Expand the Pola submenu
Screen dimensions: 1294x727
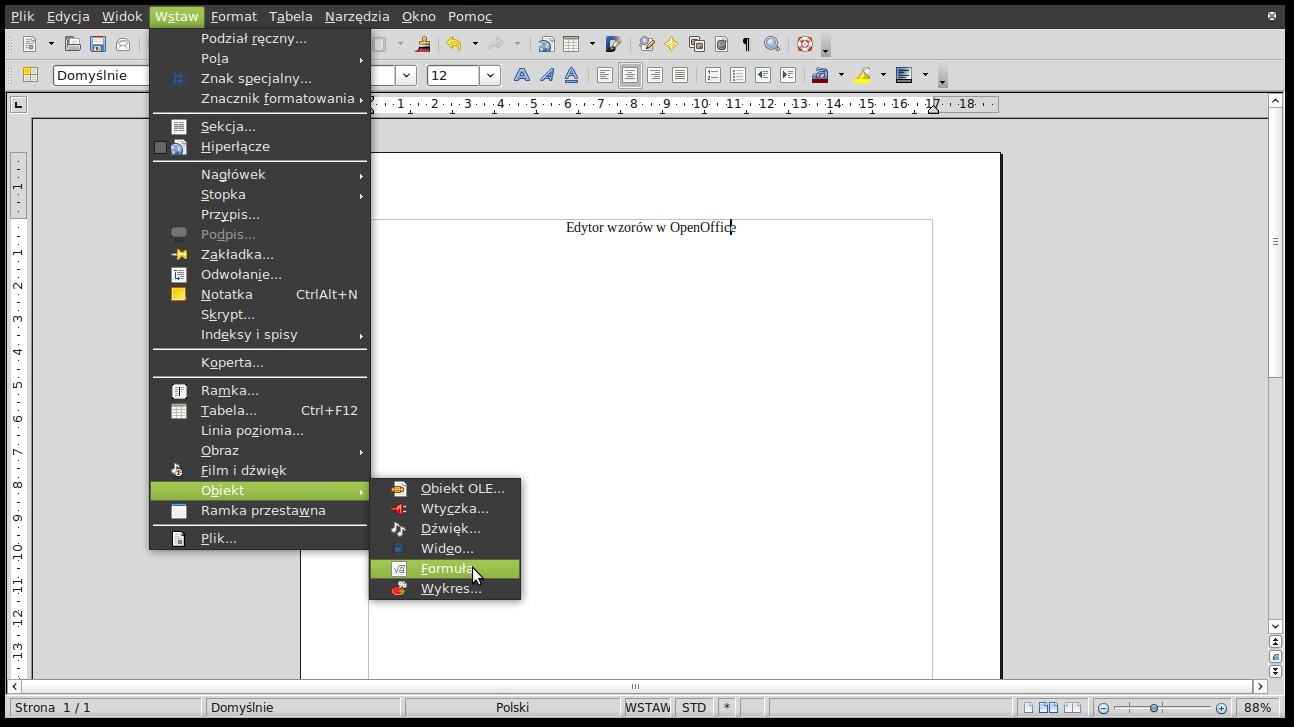(260, 59)
